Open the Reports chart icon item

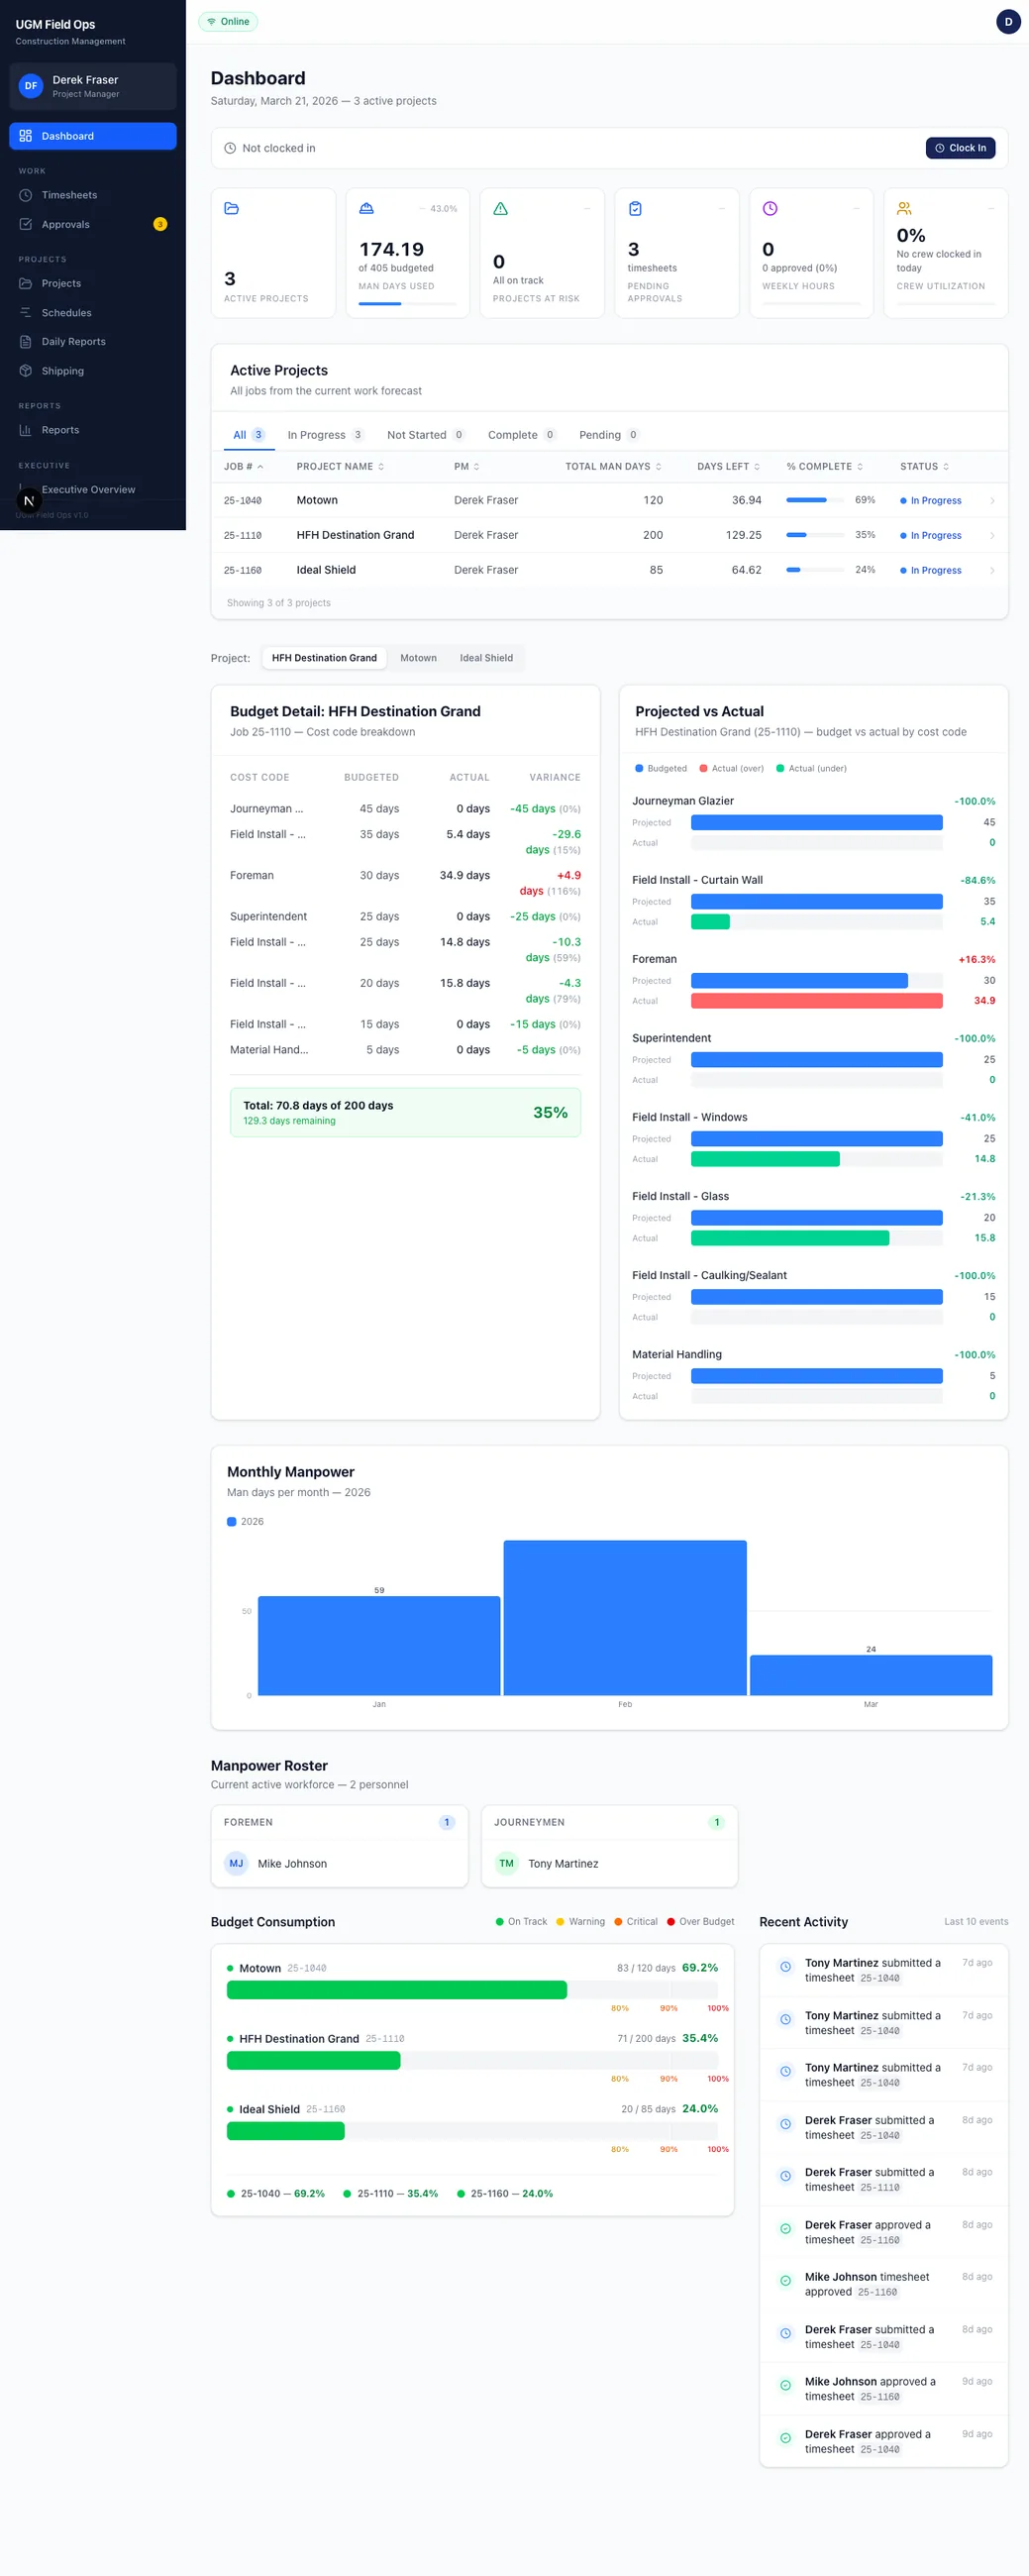click(x=92, y=430)
